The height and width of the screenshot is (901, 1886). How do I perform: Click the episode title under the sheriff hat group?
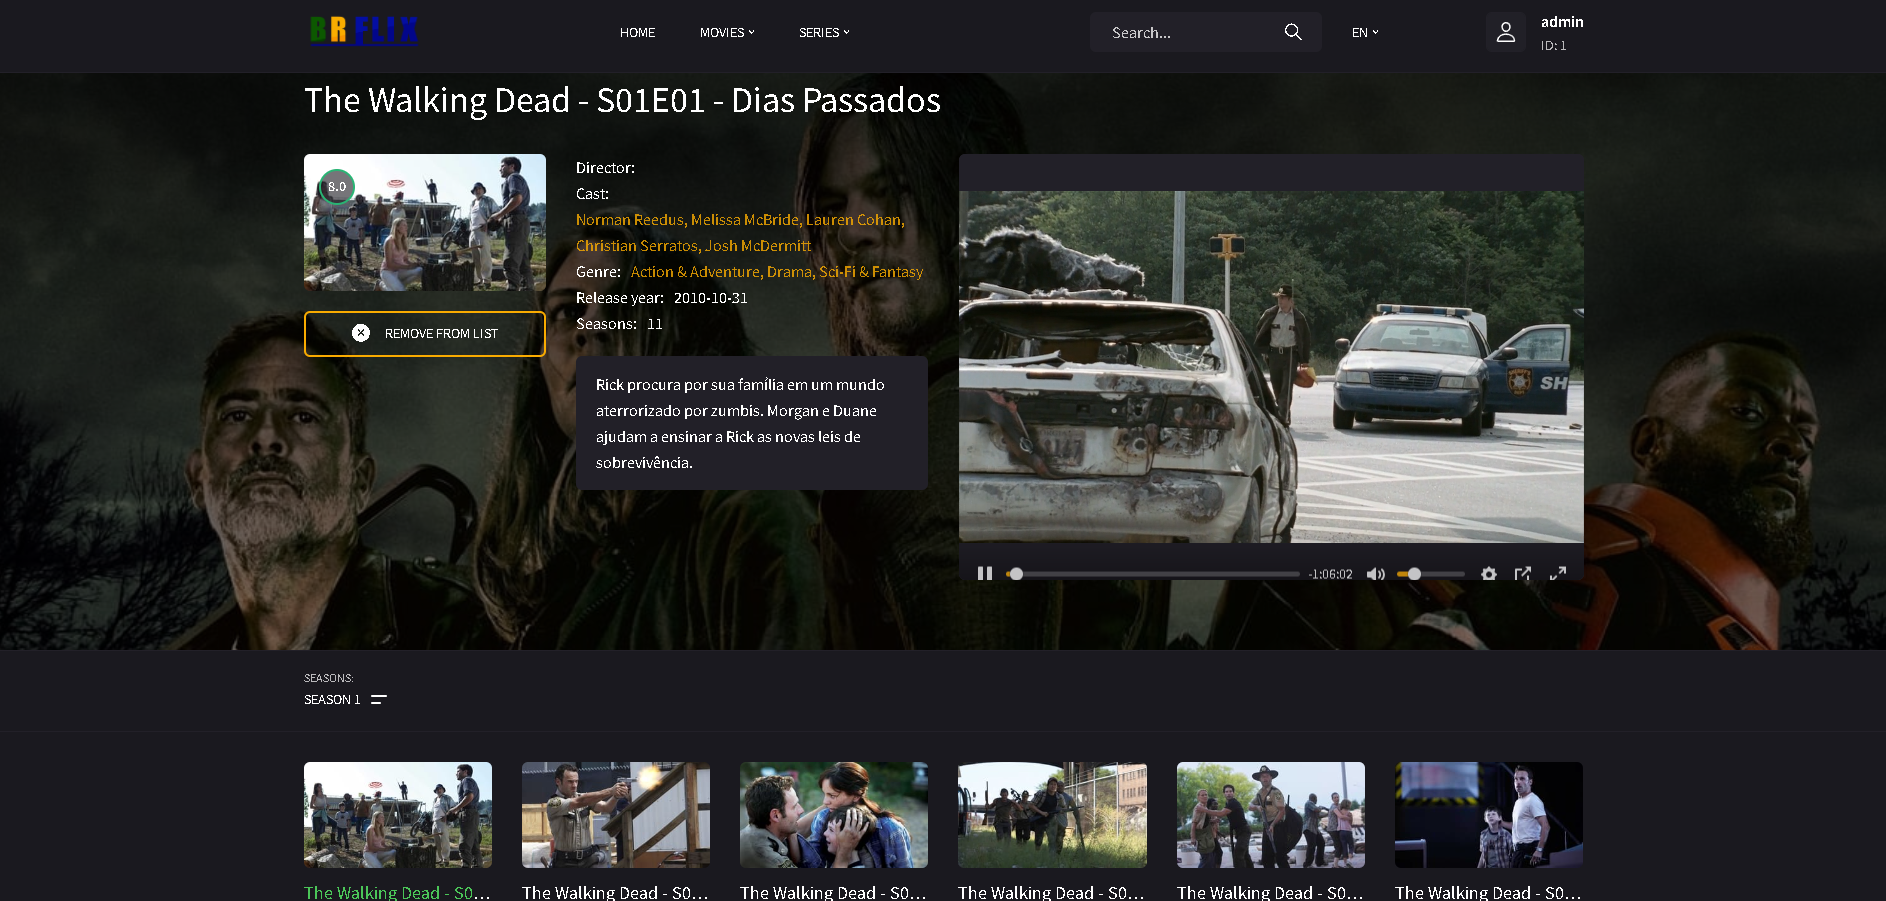click(1270, 892)
